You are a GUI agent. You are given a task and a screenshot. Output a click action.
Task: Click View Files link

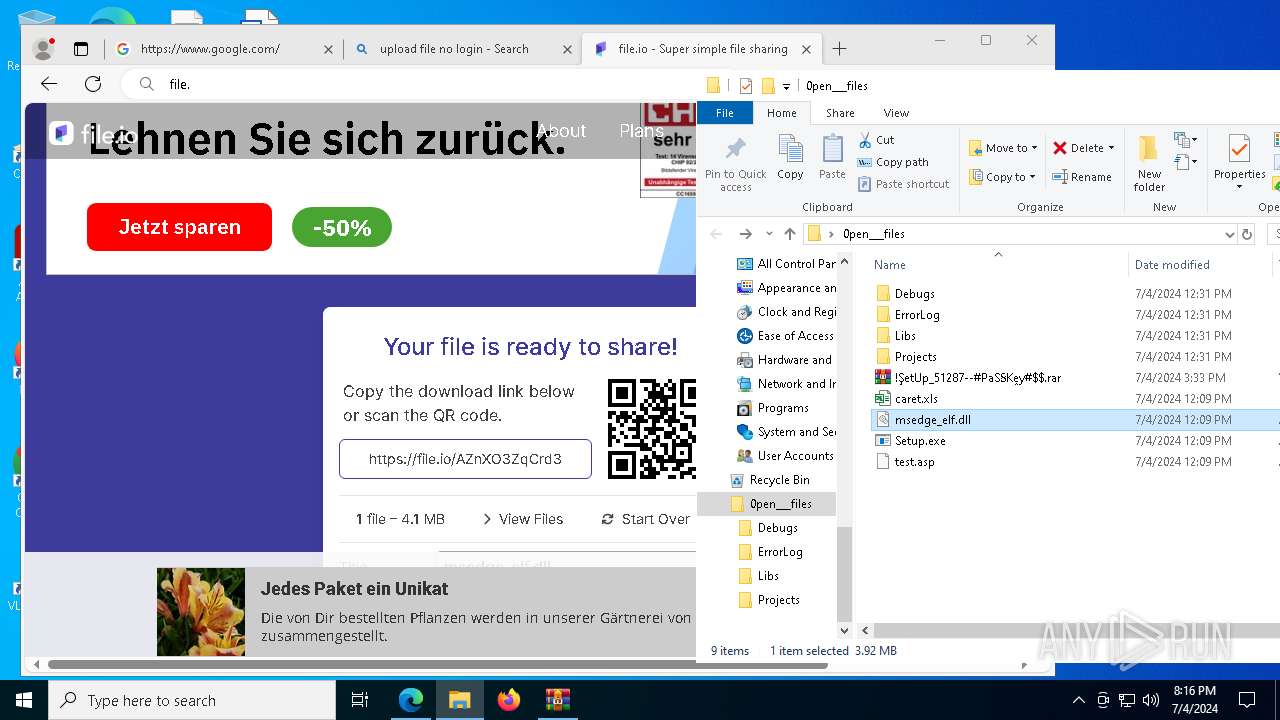click(x=523, y=519)
